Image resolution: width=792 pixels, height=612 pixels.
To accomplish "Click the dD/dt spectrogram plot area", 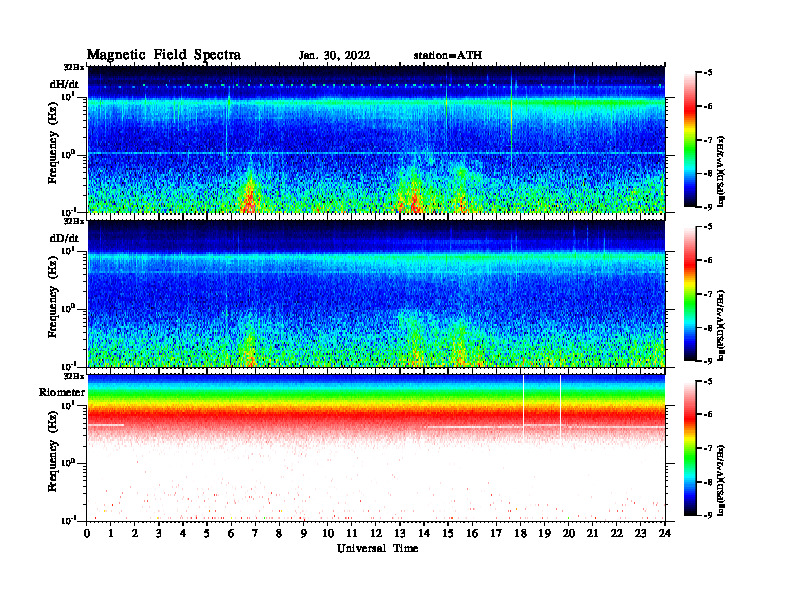I will 376,293.
